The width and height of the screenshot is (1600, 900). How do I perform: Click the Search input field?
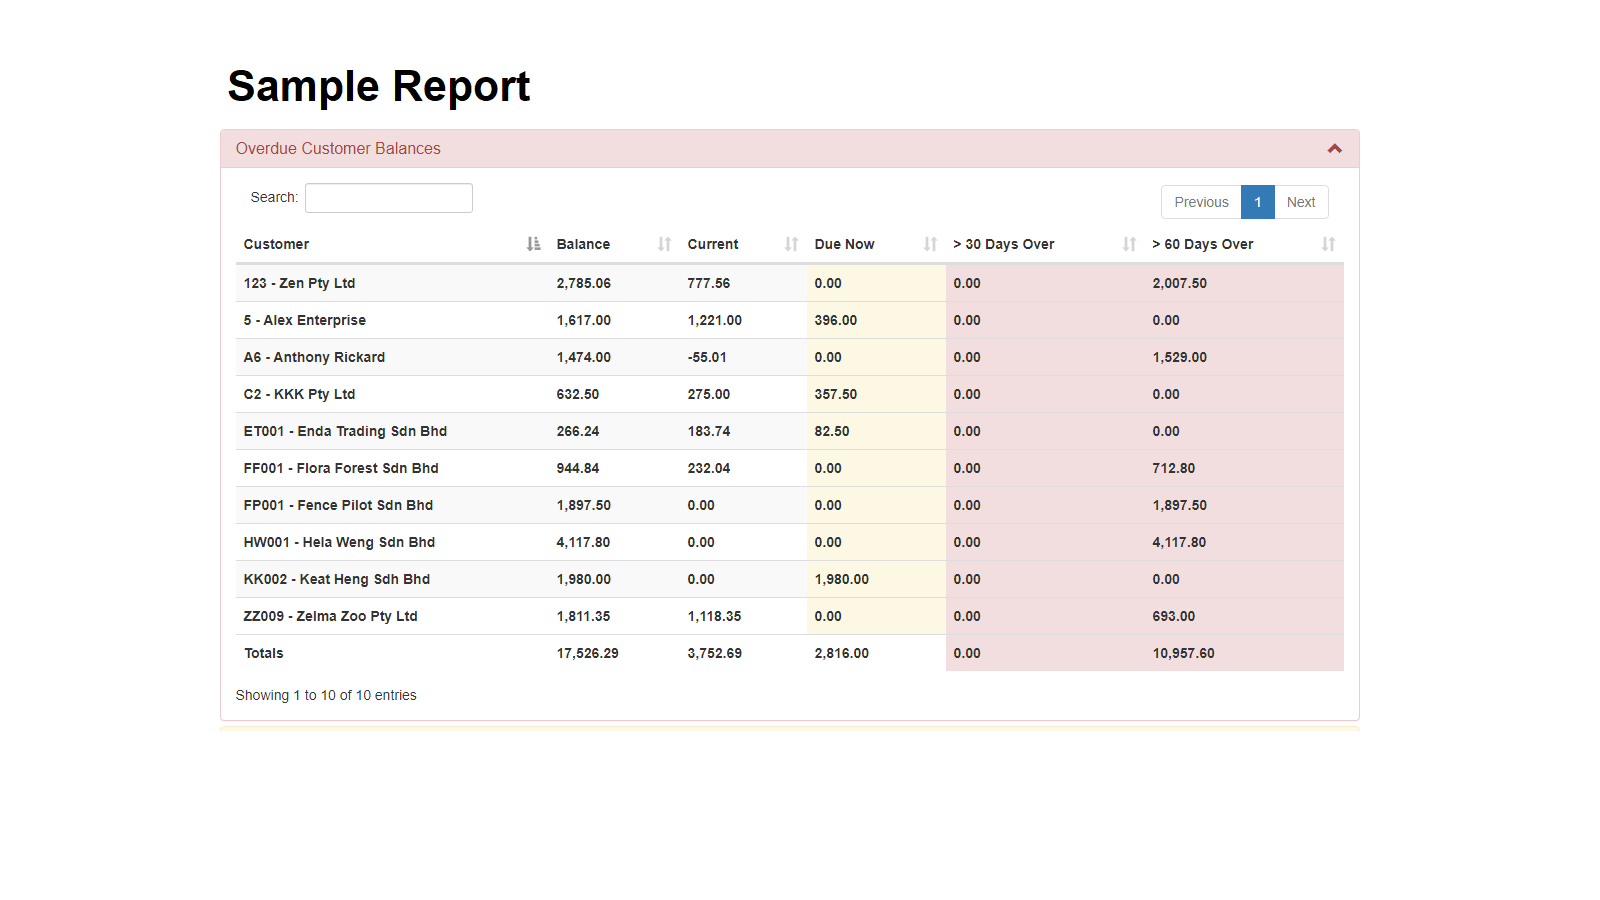point(389,198)
